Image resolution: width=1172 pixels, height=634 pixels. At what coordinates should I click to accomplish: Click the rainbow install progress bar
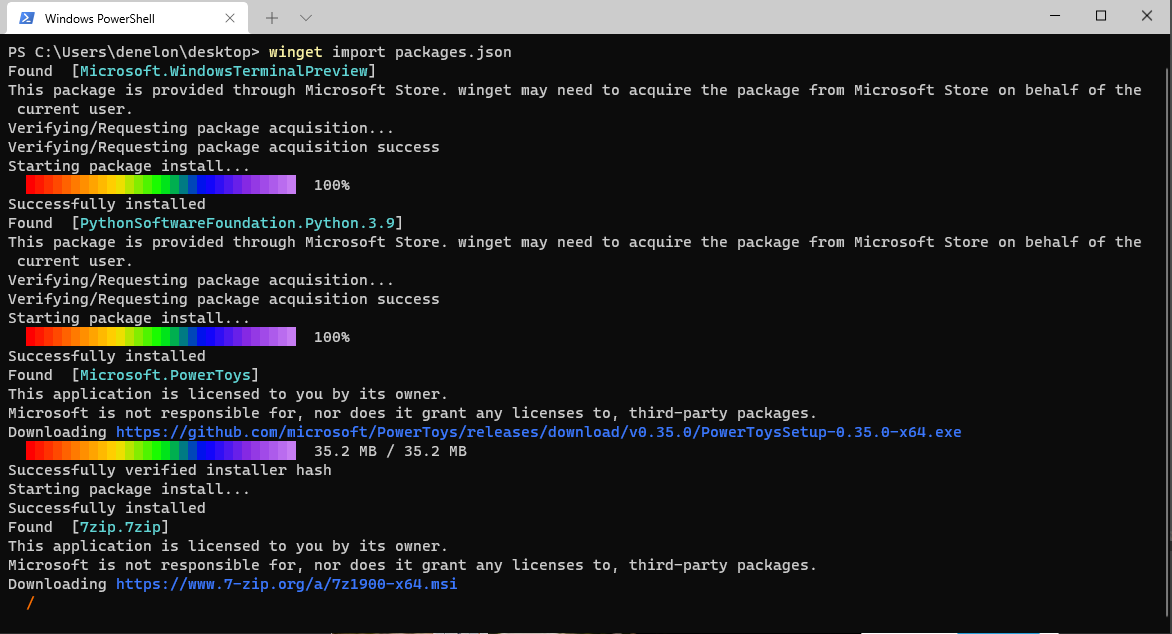coord(160,184)
